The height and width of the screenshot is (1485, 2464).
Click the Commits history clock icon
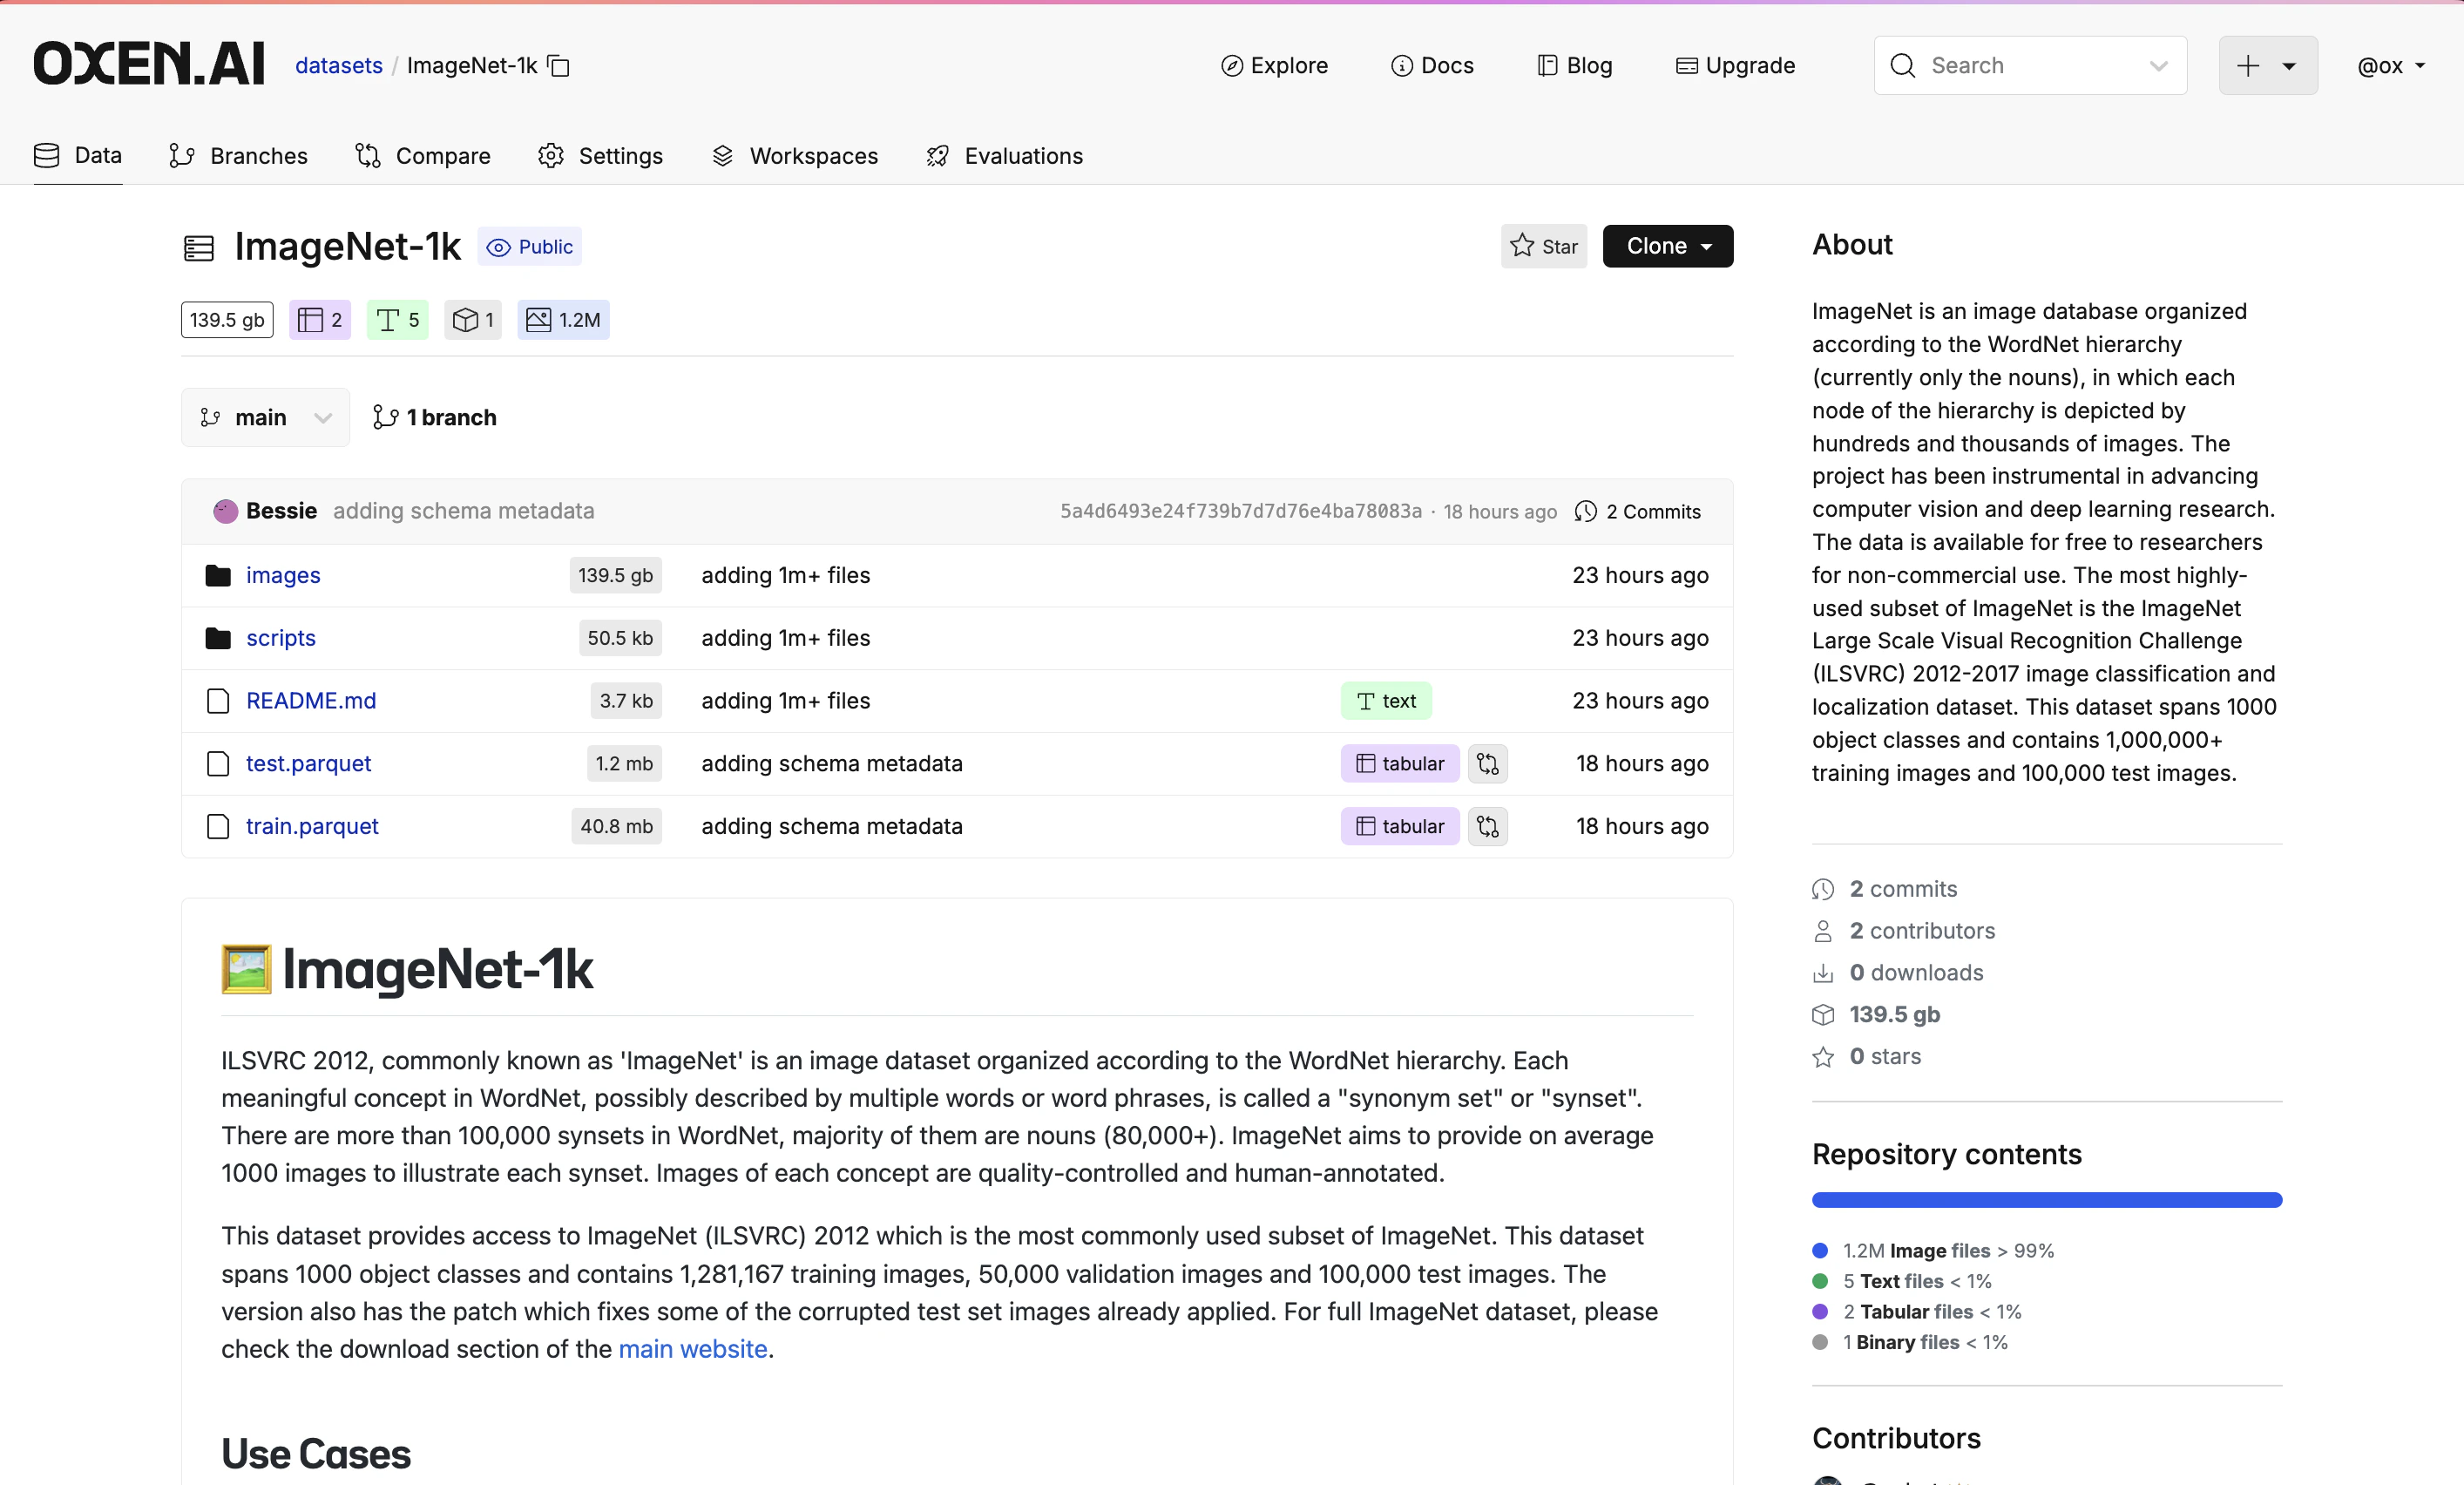pos(1585,512)
